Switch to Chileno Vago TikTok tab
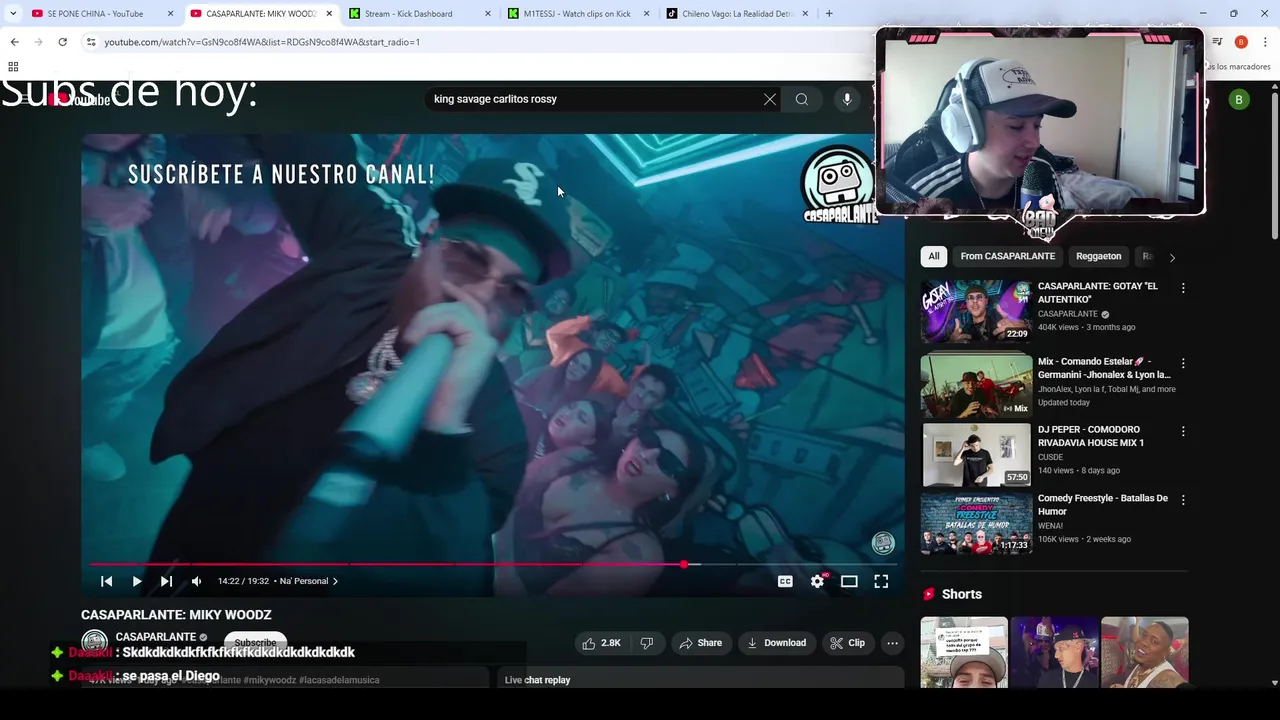1280x720 pixels. pos(737,14)
